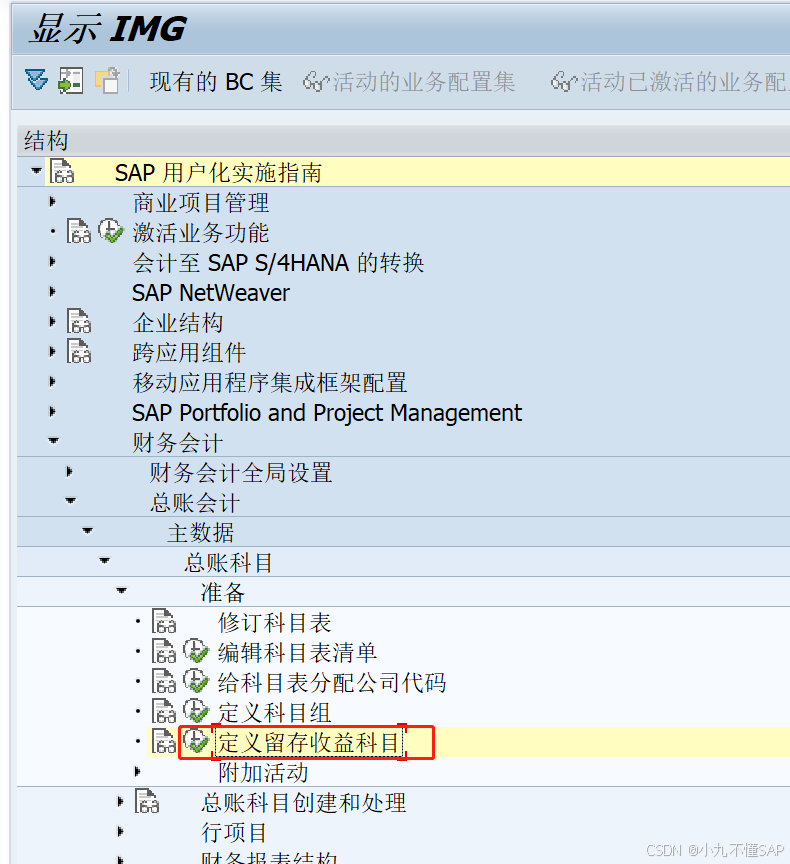
Task: Collapse the 总账科目 node
Action: (x=105, y=561)
